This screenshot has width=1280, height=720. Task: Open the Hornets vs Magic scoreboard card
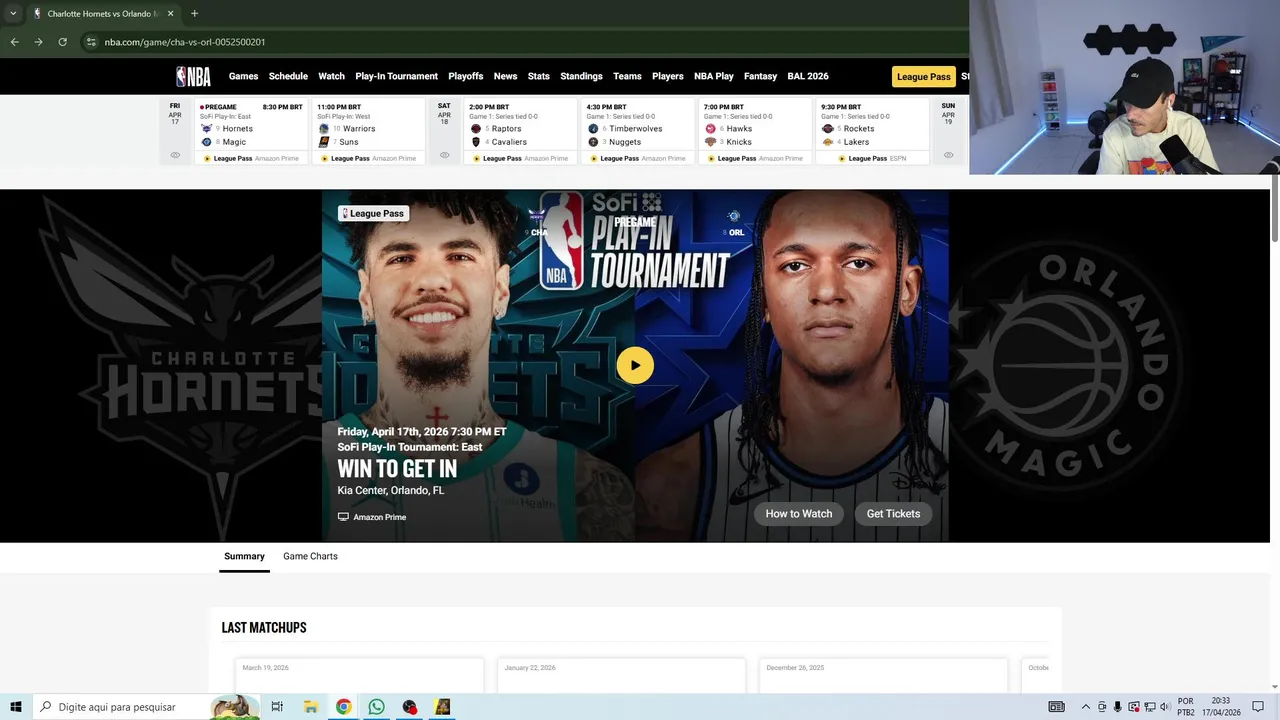point(250,131)
